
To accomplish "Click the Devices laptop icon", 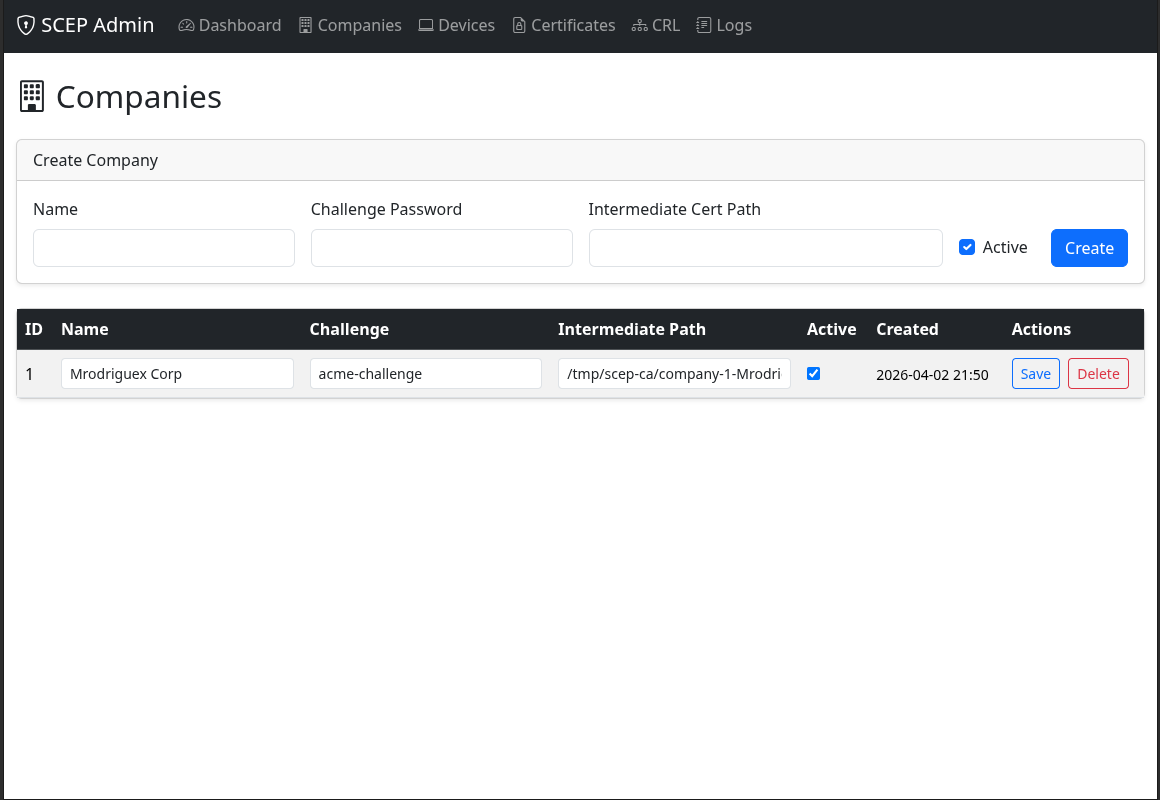I will [426, 26].
